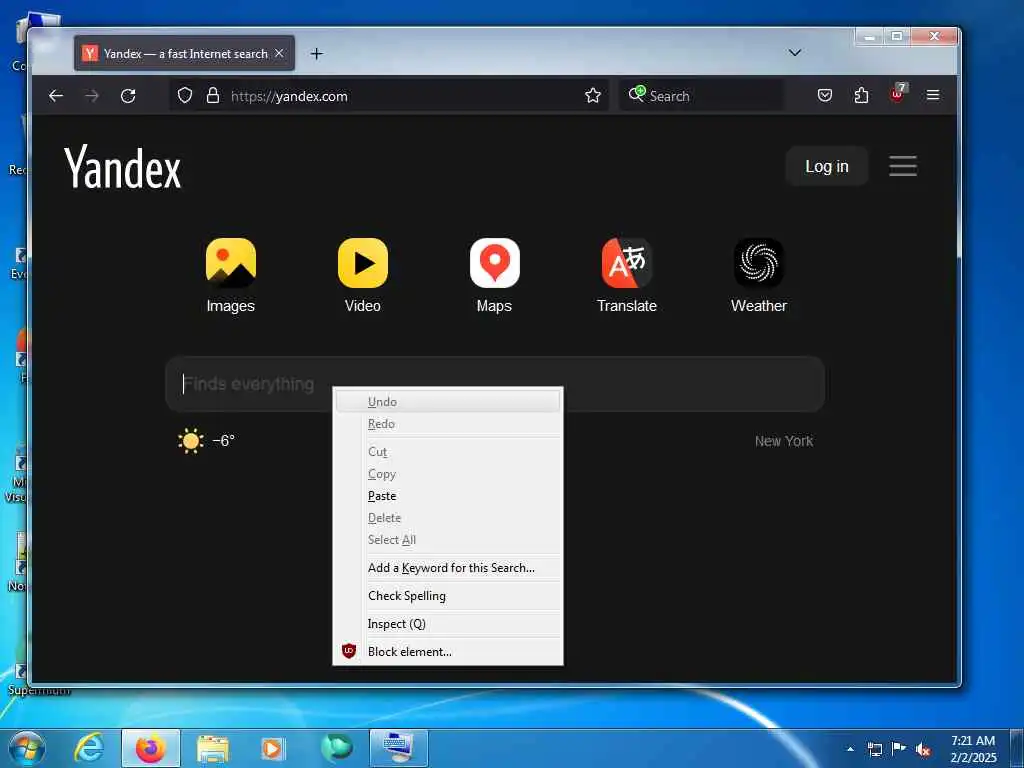Click the Yandex logo
Screen dimensions: 1024x768
point(123,167)
